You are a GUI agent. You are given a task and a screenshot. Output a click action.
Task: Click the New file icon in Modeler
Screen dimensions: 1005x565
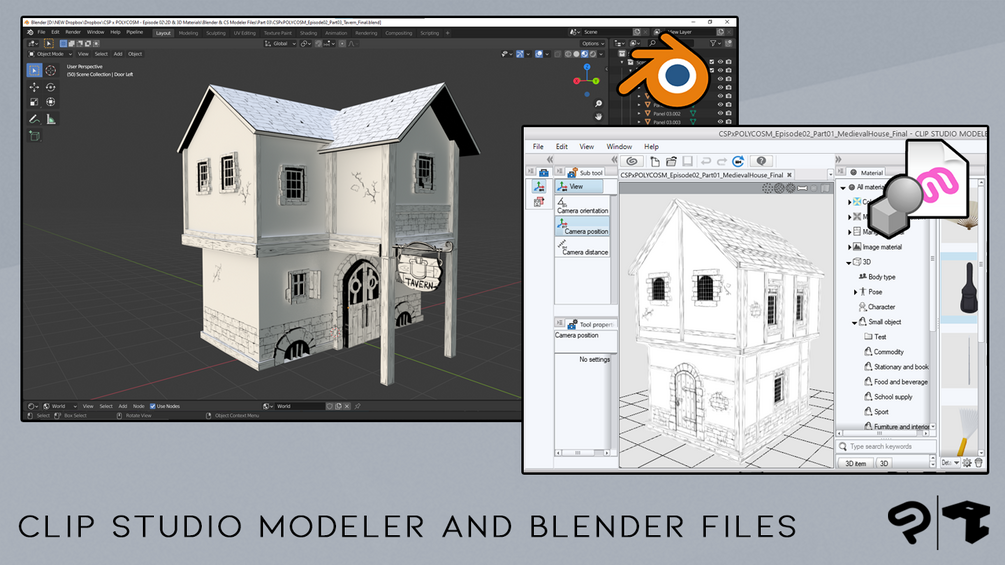point(654,161)
